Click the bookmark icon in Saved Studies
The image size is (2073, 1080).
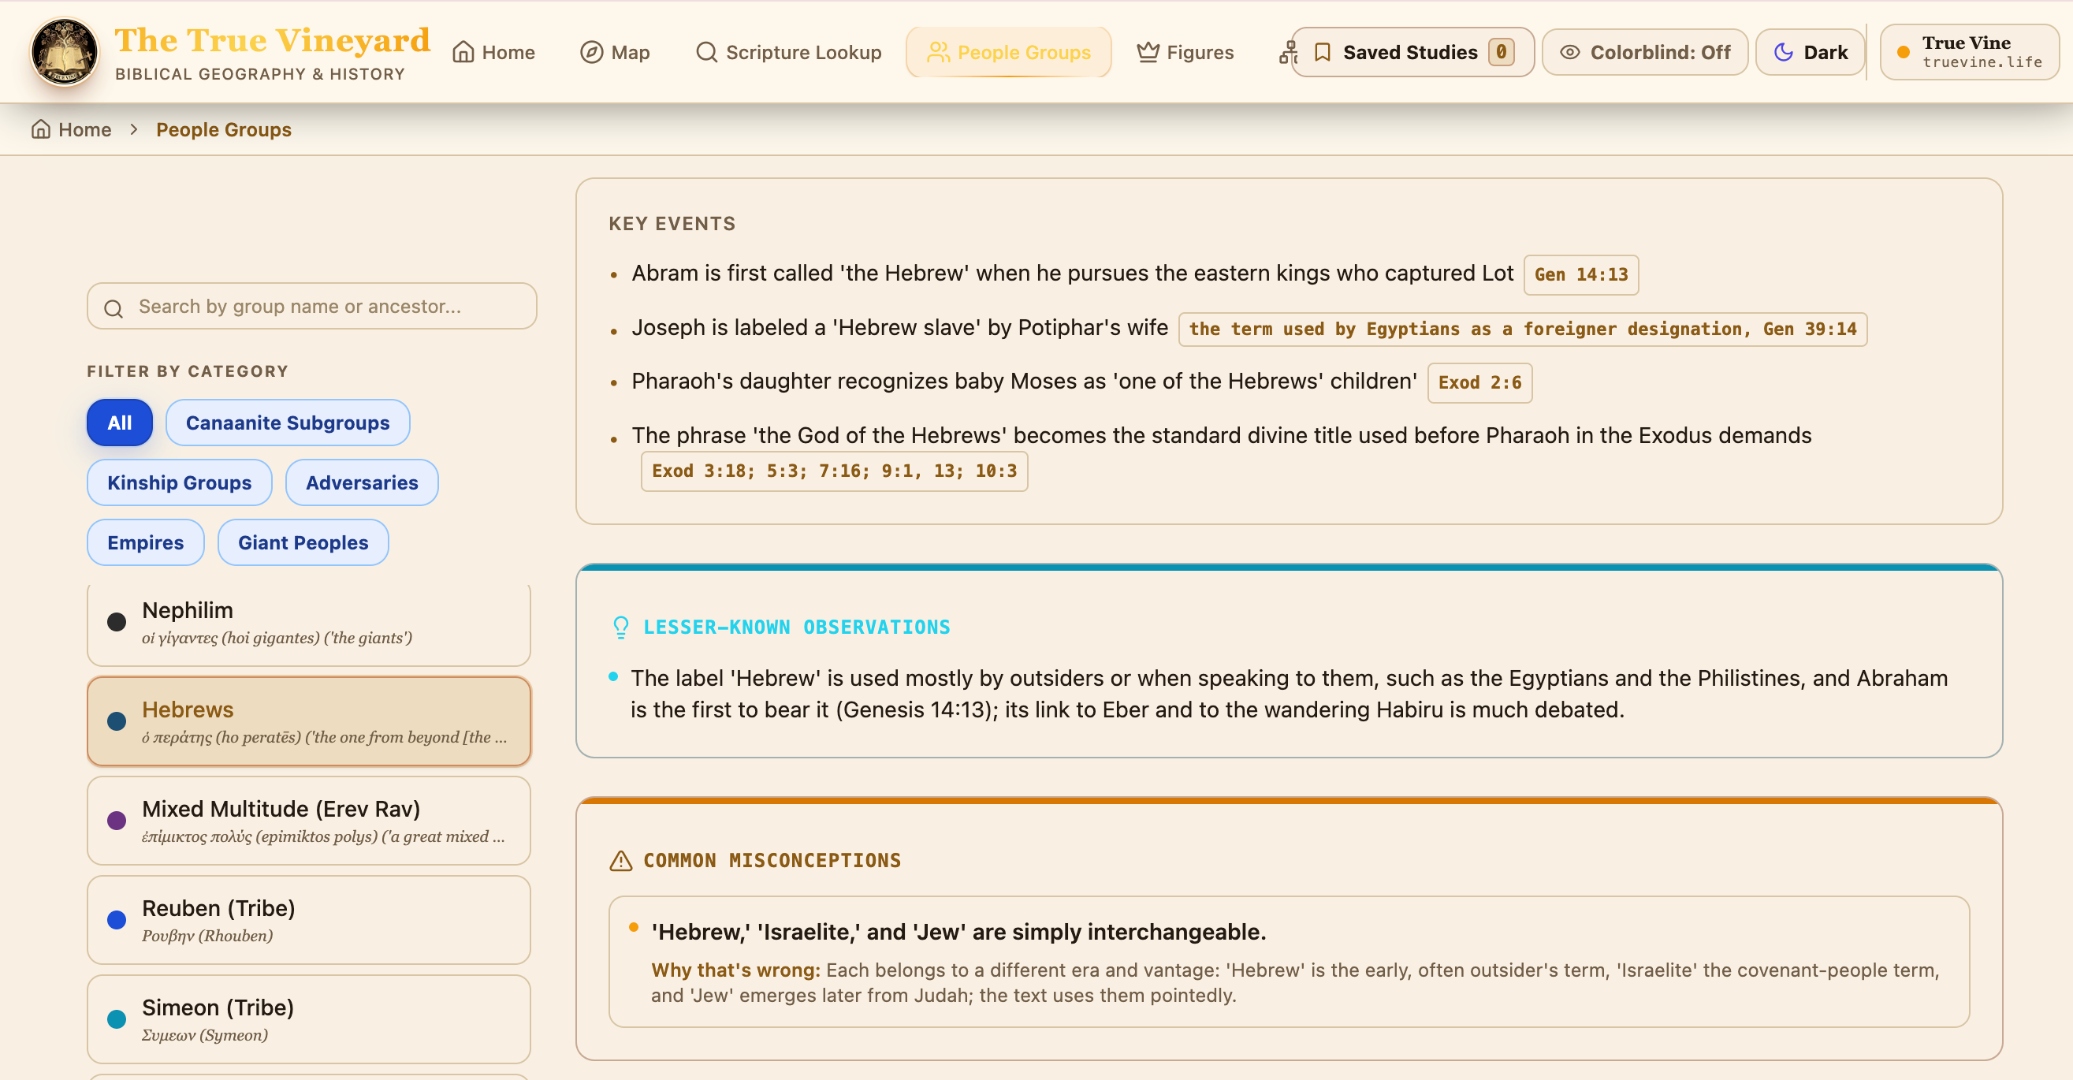click(1322, 52)
